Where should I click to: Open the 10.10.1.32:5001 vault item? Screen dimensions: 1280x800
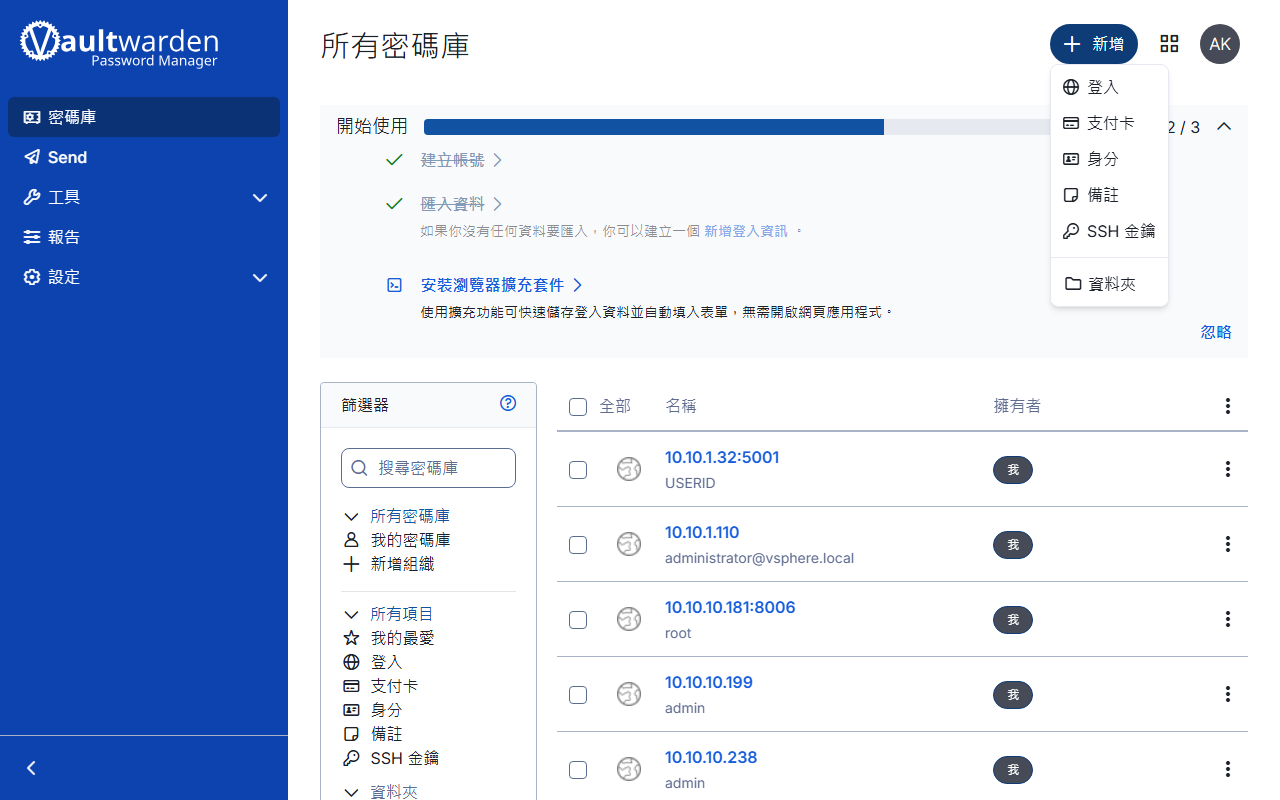(722, 457)
